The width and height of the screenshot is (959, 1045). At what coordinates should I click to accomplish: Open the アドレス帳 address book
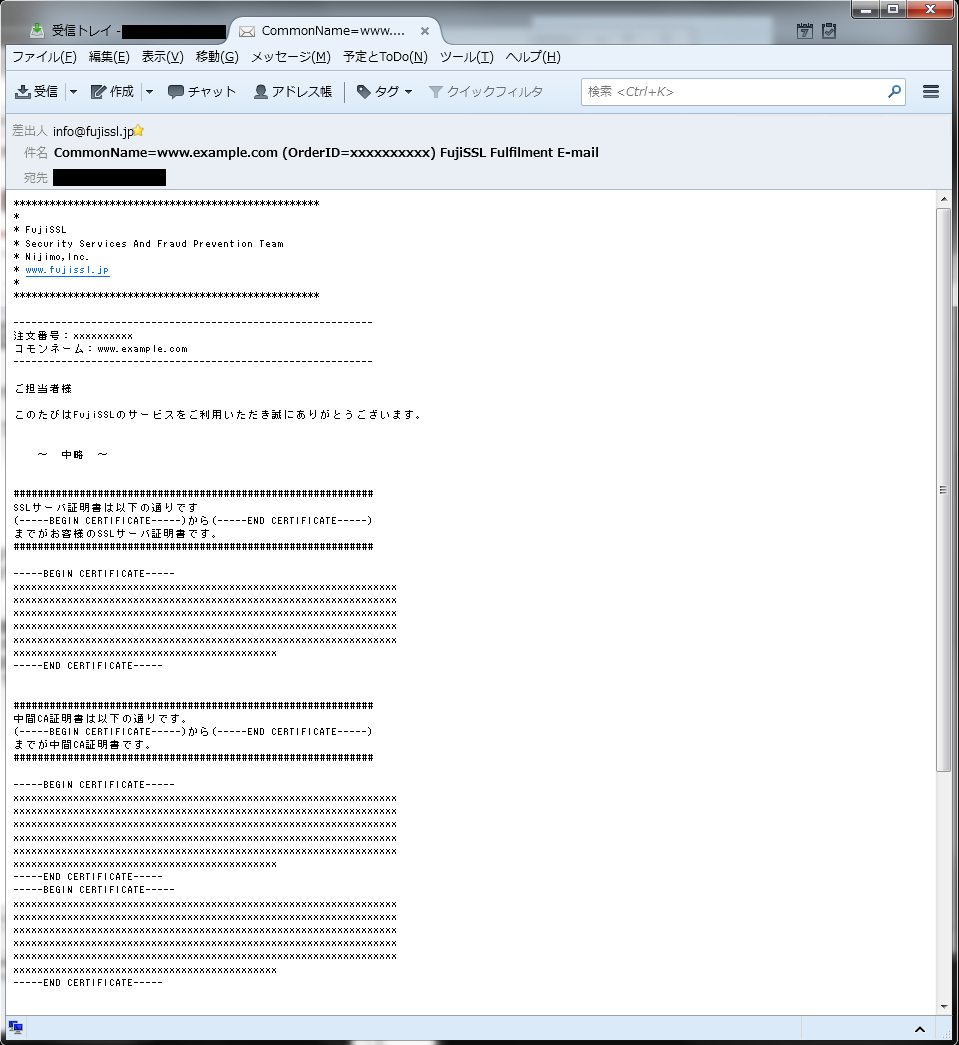pos(293,92)
